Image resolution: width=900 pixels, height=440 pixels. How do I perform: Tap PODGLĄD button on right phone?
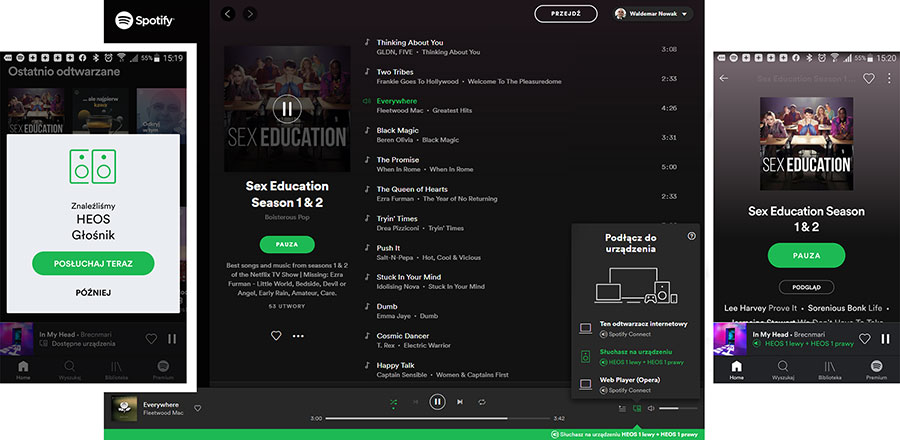[806, 287]
